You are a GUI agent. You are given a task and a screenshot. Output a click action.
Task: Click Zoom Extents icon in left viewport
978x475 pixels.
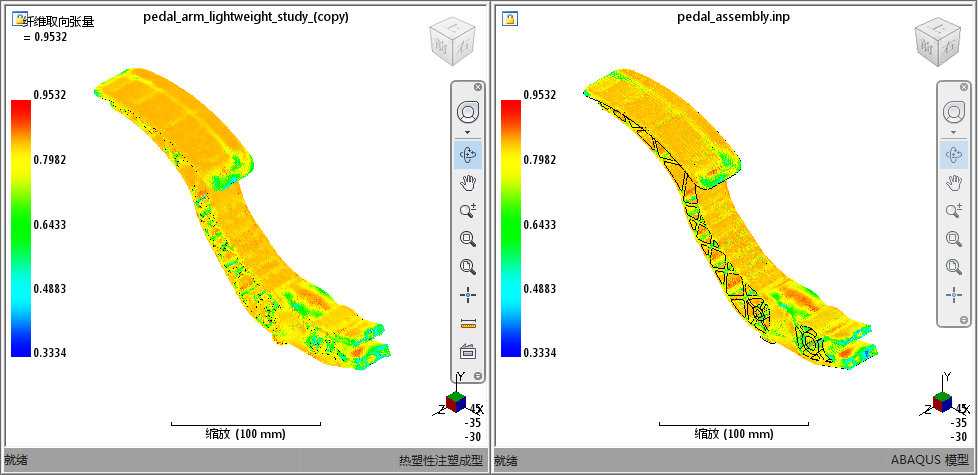468,267
